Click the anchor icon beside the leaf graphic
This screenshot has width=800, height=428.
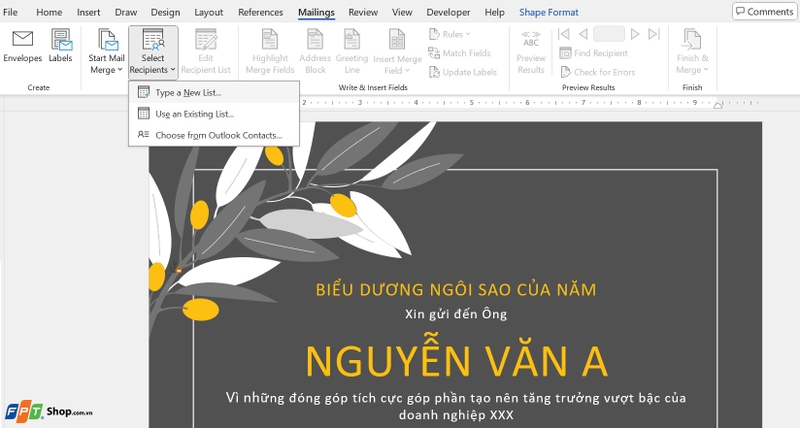click(176, 267)
